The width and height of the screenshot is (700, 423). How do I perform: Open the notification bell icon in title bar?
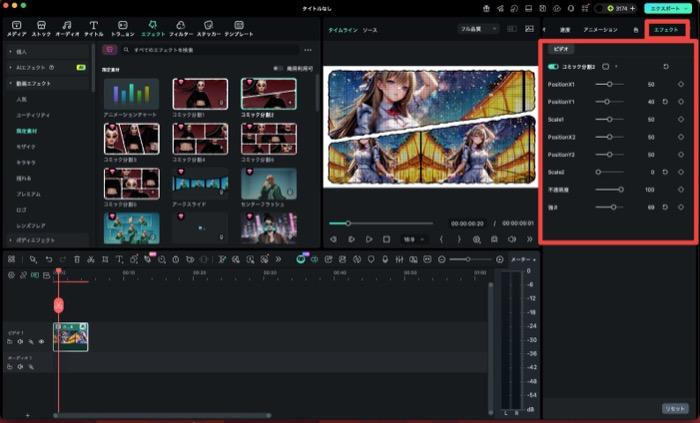pyautogui.click(x=571, y=8)
